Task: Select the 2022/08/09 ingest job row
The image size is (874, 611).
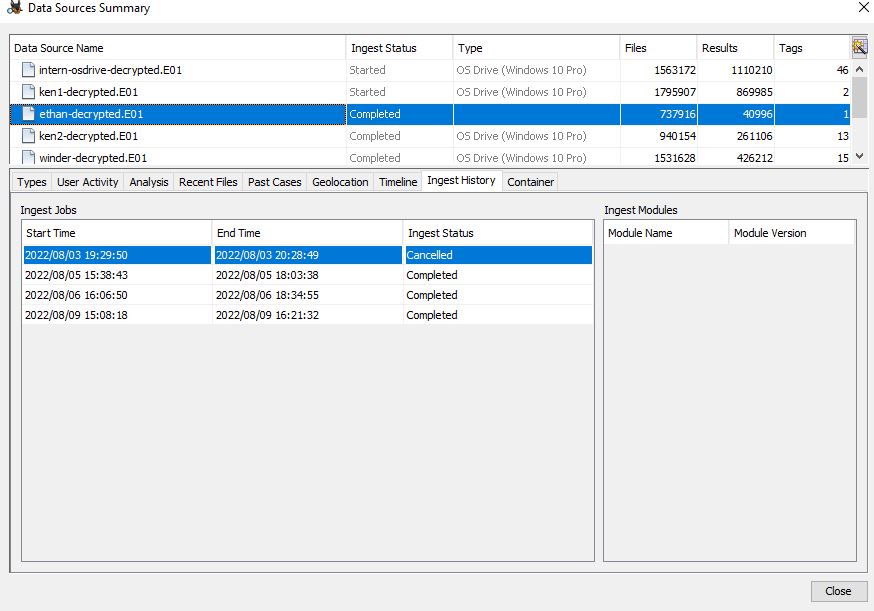Action: point(300,315)
